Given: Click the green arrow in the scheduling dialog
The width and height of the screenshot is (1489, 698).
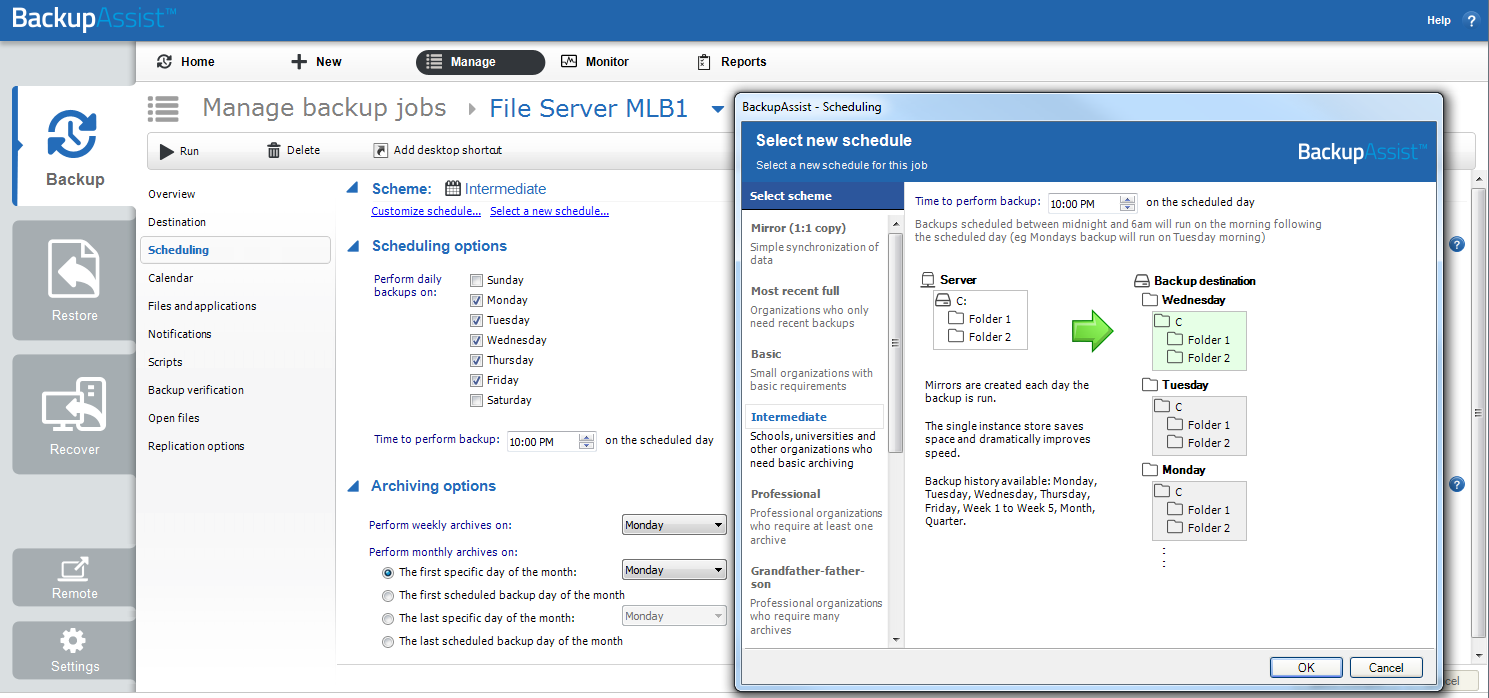Looking at the screenshot, I should point(1092,330).
